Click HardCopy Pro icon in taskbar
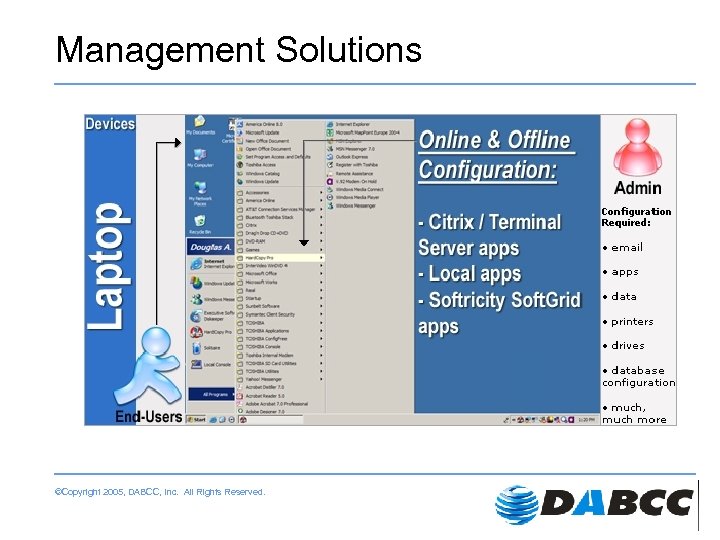Viewport: 720px width, 540px height. tap(243, 420)
